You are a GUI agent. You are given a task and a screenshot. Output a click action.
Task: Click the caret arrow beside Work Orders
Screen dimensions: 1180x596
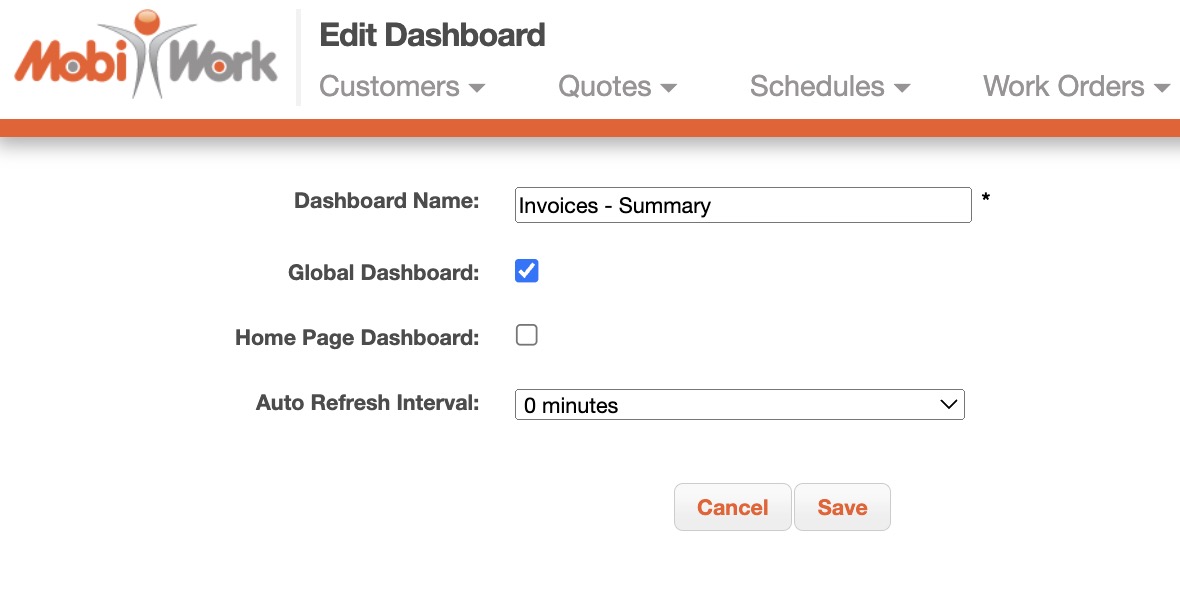coord(1161,88)
